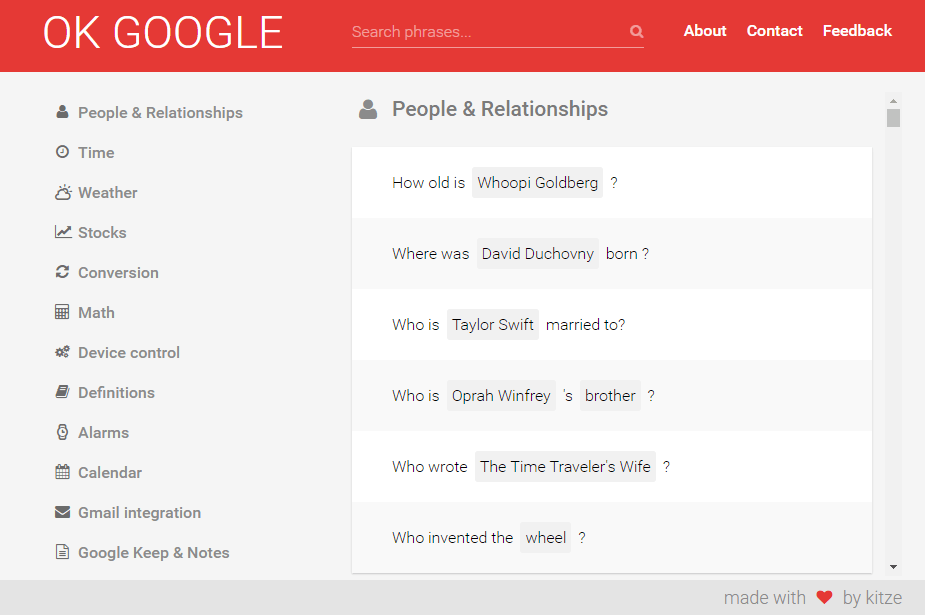Click the Conversion refresh arrows icon
Image resolution: width=925 pixels, height=615 pixels.
pos(62,272)
